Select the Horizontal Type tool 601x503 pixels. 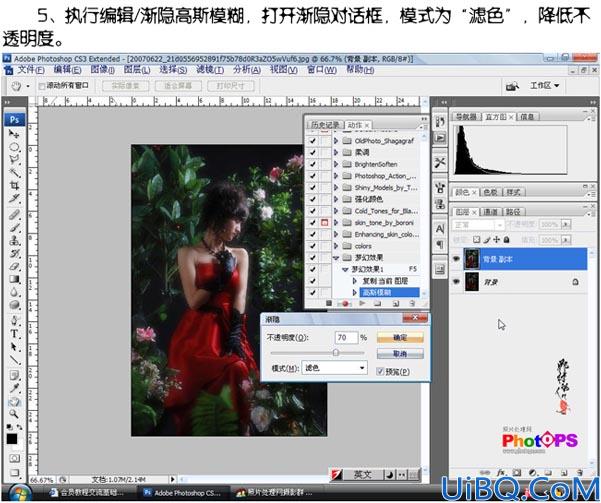tap(14, 334)
